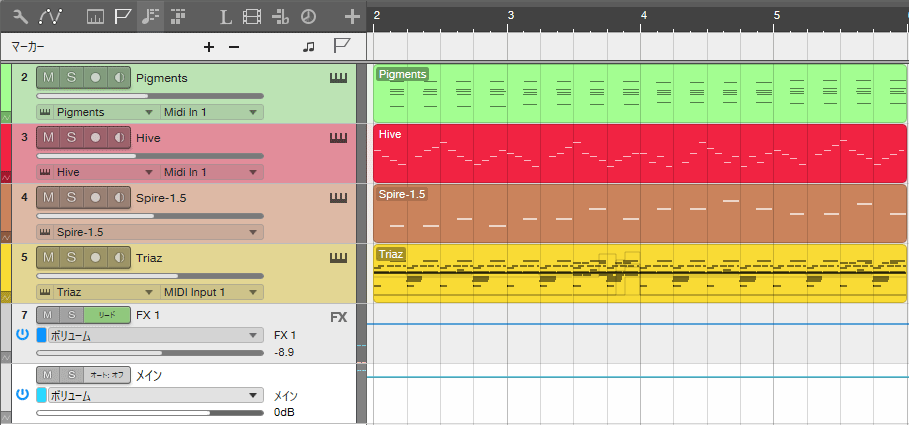Select the yellow Triaz MIDI clip
Image resolution: width=909 pixels, height=425 pixels.
(x=640, y=273)
